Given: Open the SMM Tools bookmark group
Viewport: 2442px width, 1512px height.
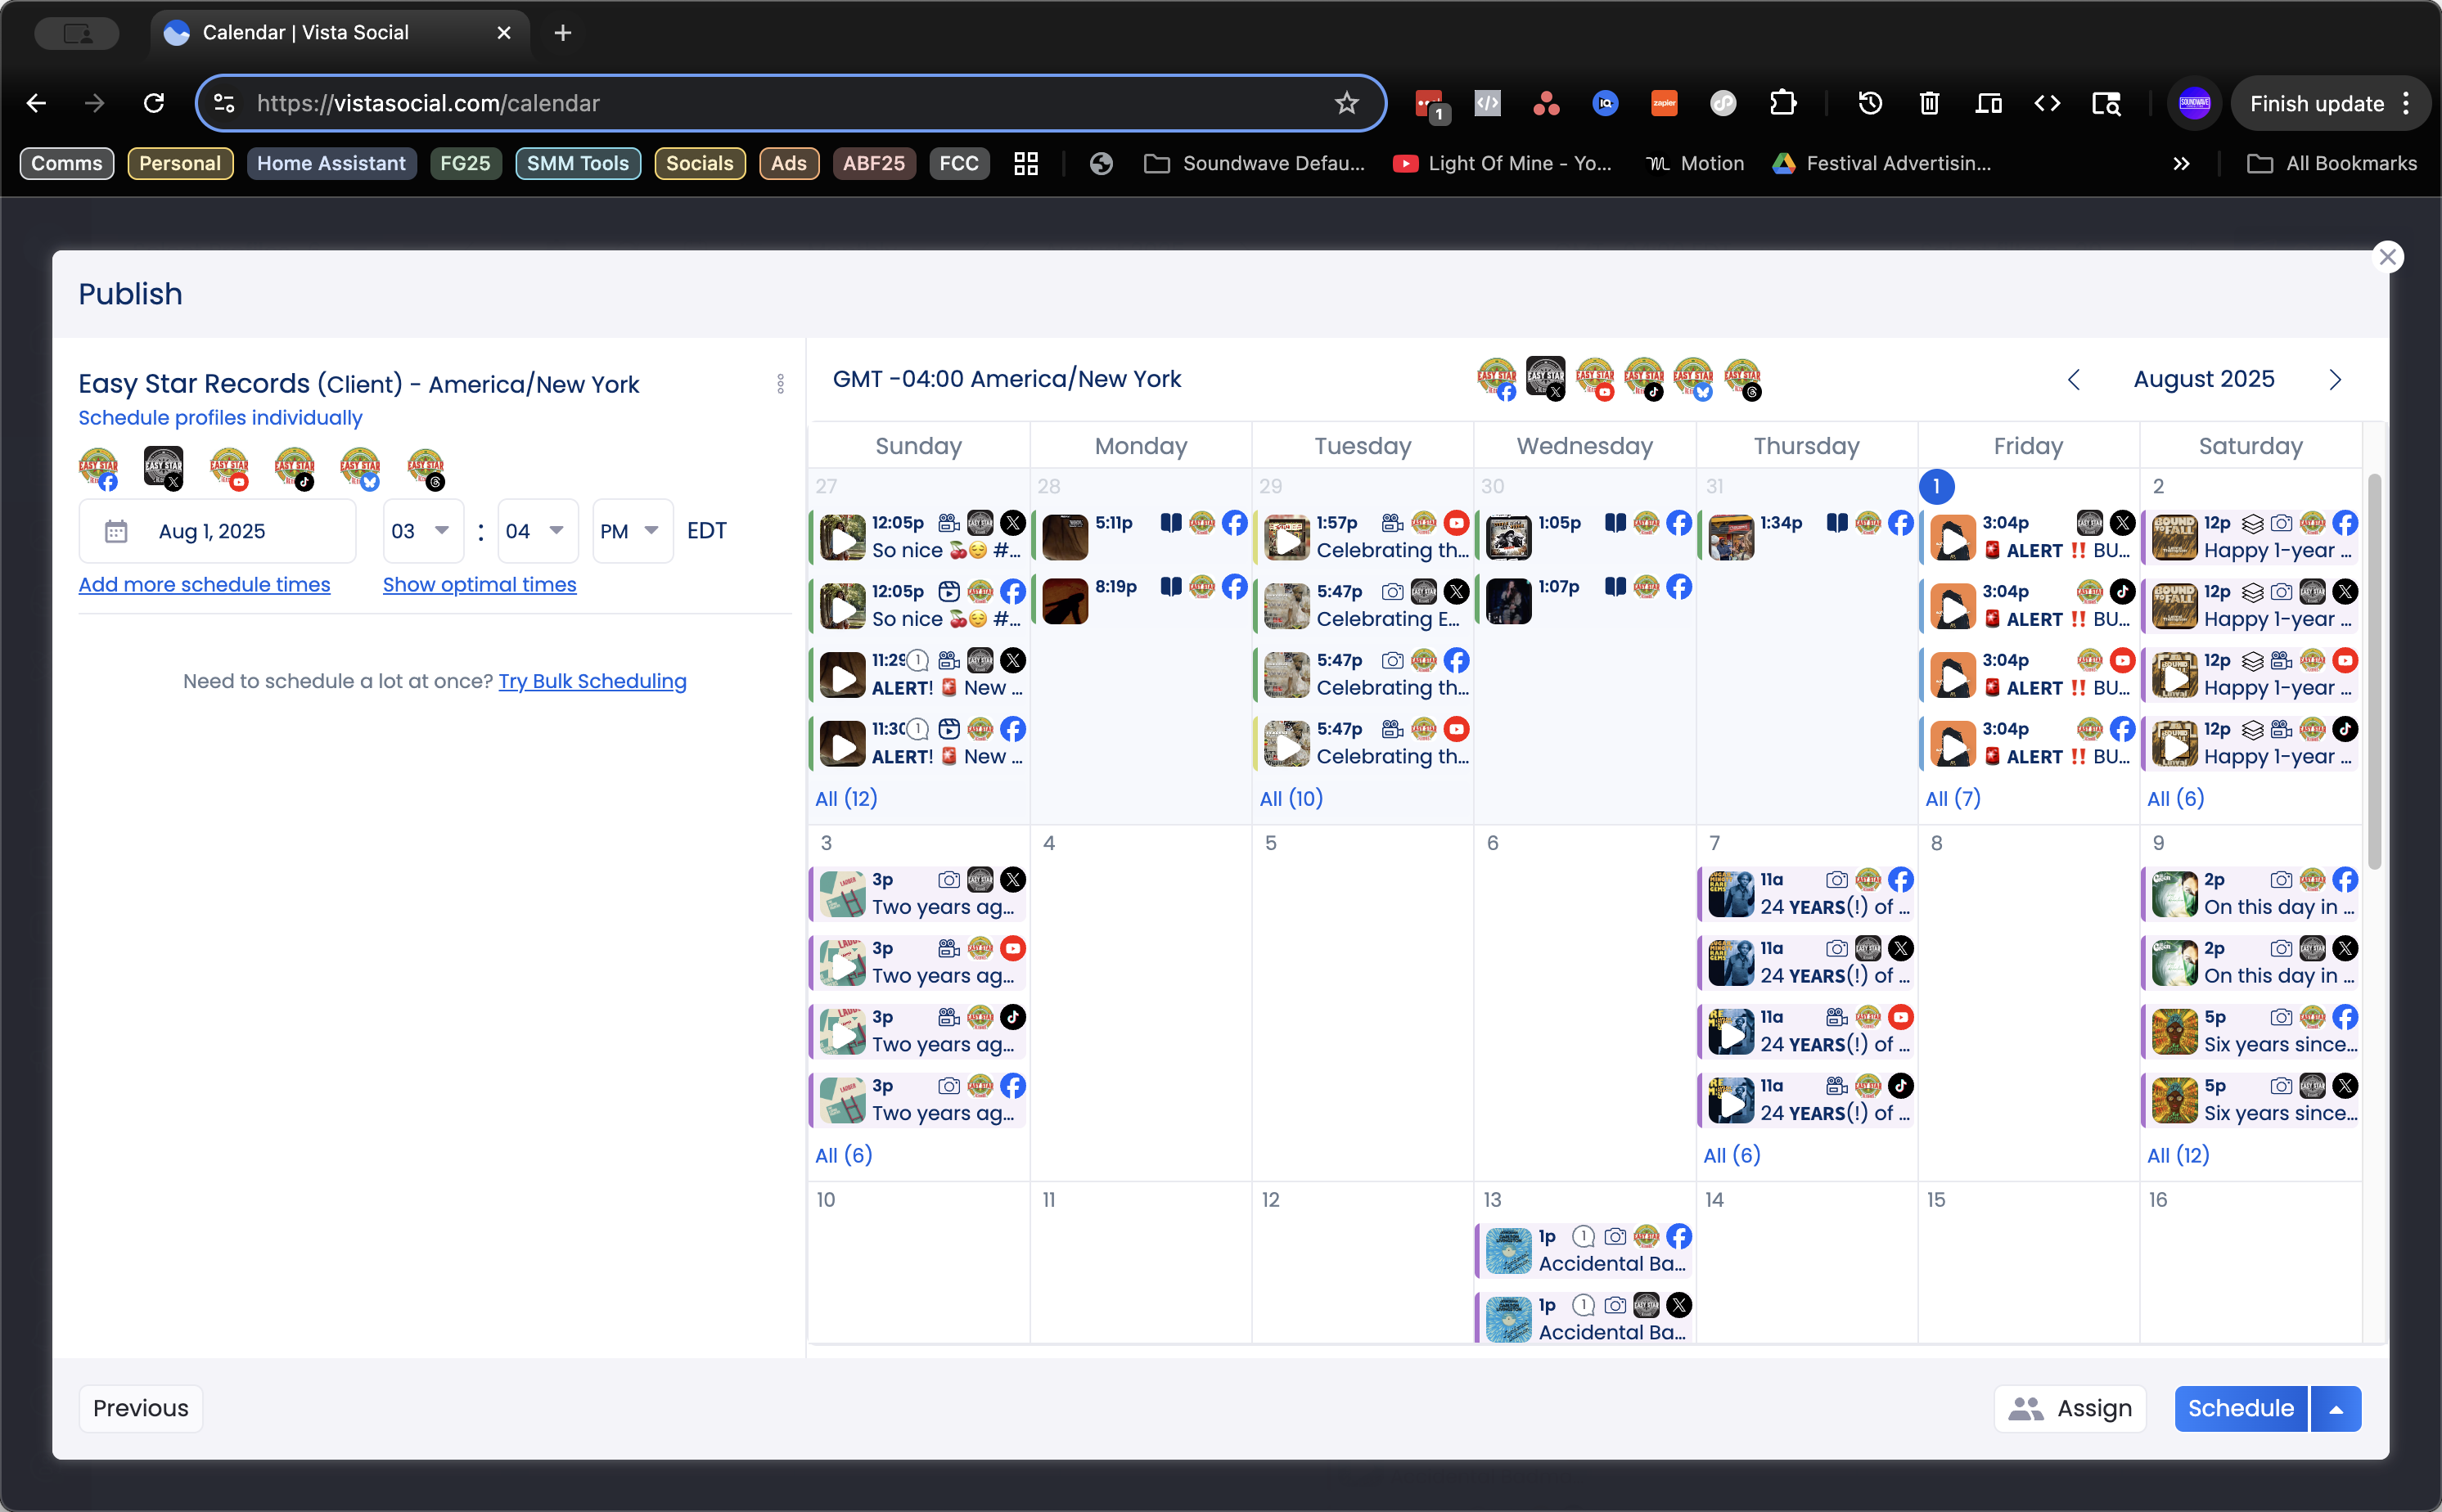Looking at the screenshot, I should tap(577, 163).
